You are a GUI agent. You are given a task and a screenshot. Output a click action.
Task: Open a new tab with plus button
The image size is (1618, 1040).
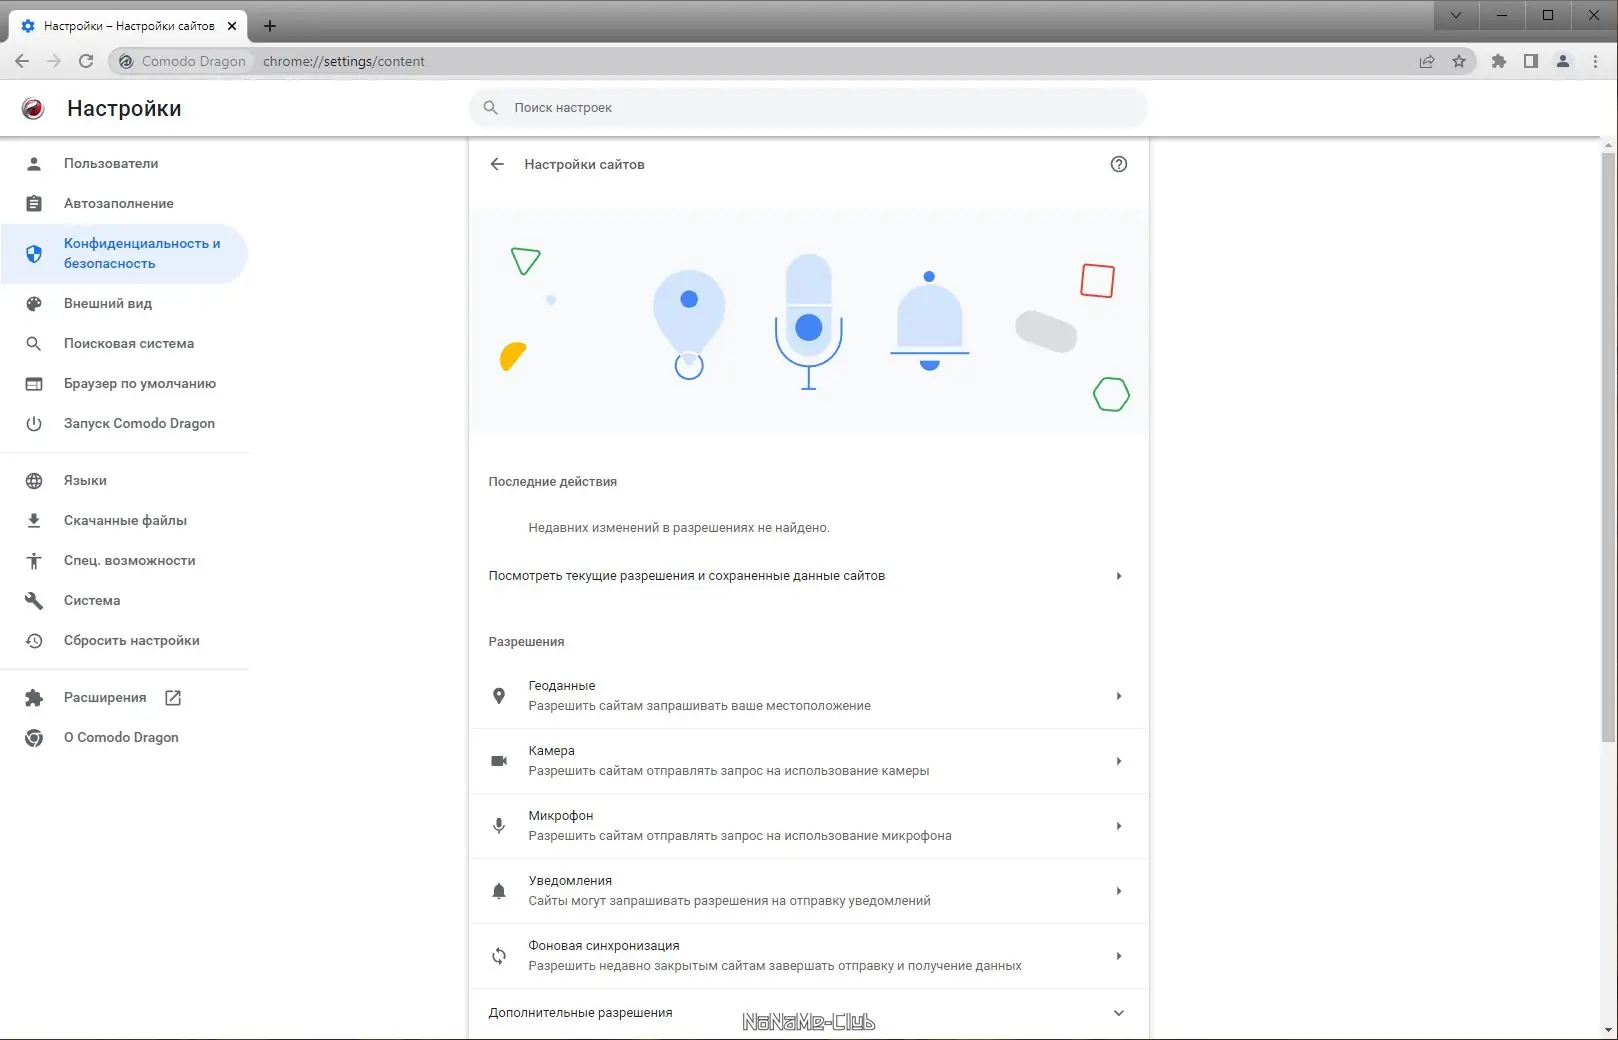point(270,26)
